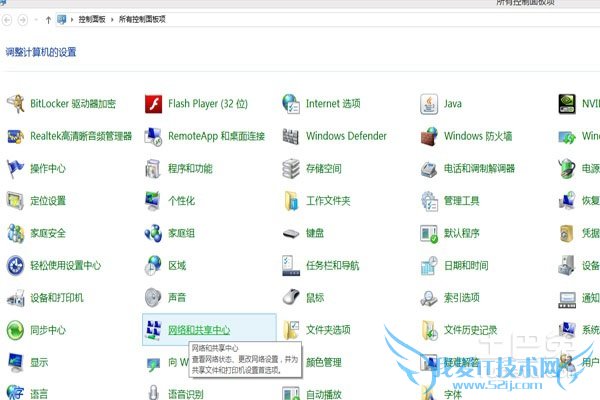The width and height of the screenshot is (600, 400).
Task: Open the 个性化 icon
Action: (x=153, y=201)
